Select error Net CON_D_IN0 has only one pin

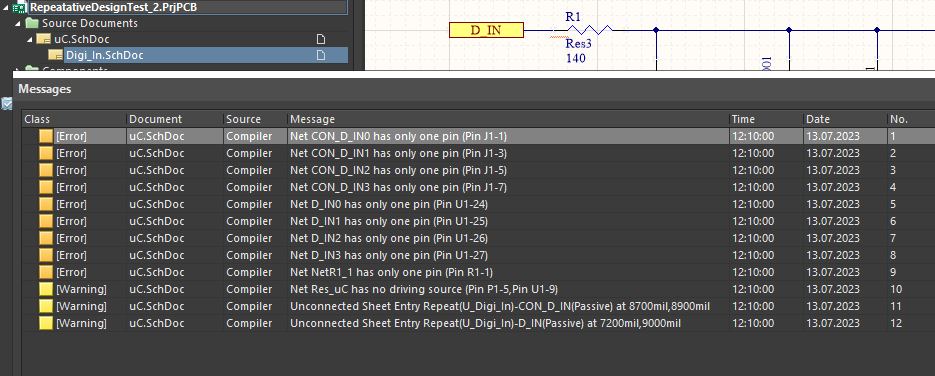pos(478,136)
